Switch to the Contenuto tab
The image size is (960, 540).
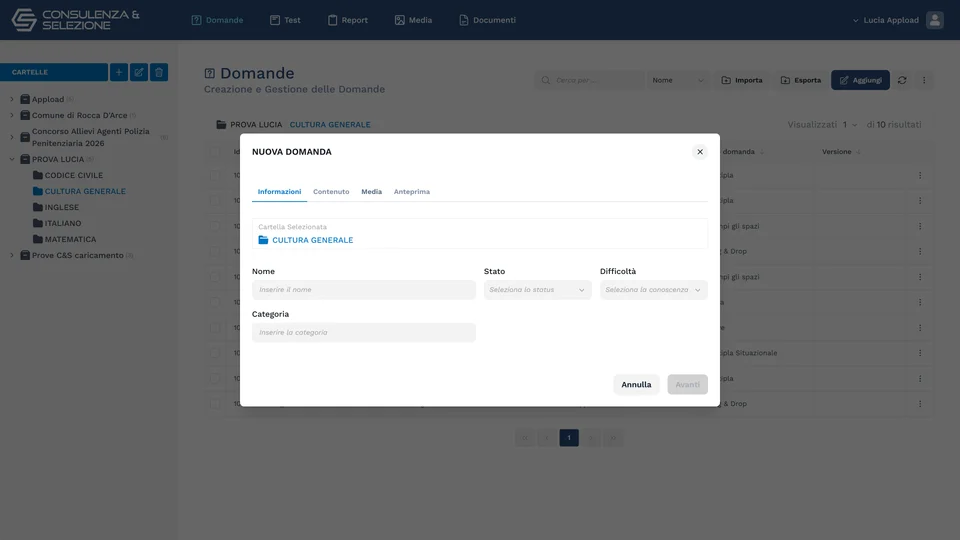[331, 192]
